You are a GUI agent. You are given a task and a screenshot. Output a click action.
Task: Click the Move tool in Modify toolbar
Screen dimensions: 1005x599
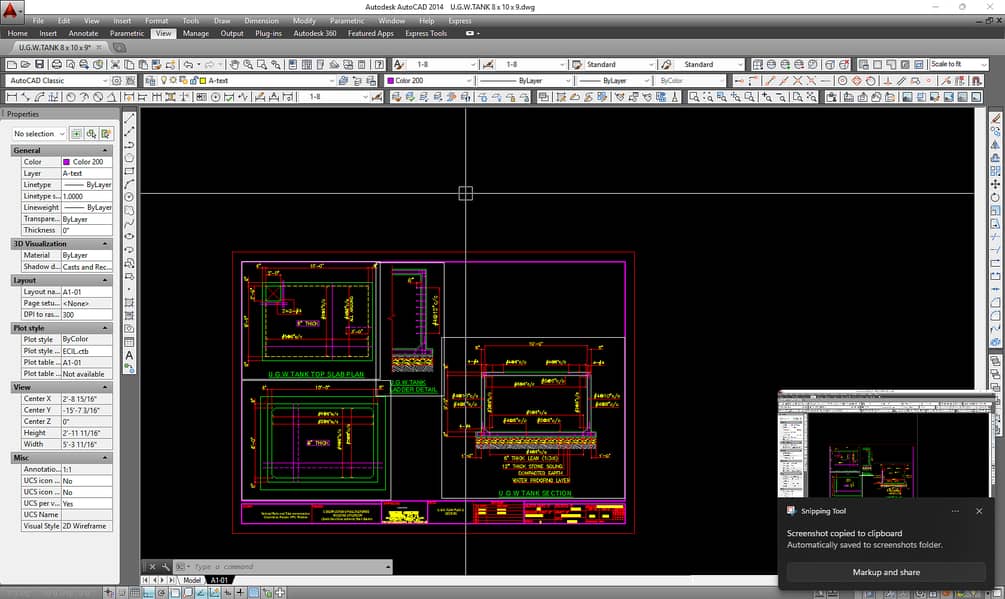995,184
